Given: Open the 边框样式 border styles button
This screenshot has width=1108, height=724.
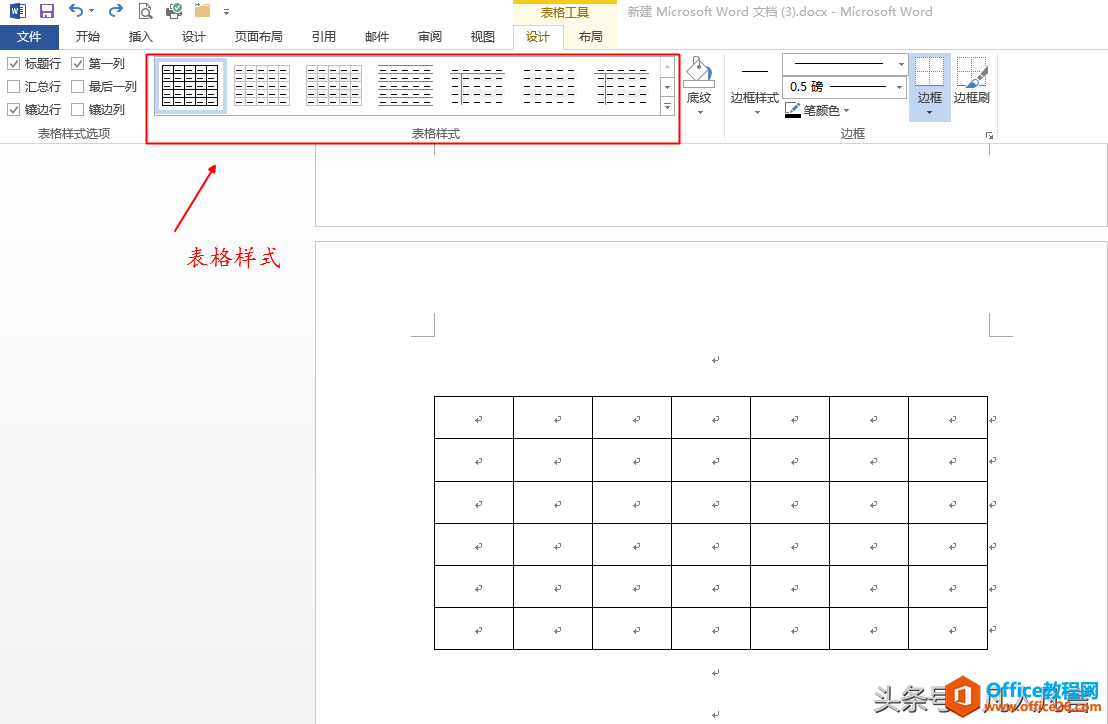Looking at the screenshot, I should click(754, 86).
